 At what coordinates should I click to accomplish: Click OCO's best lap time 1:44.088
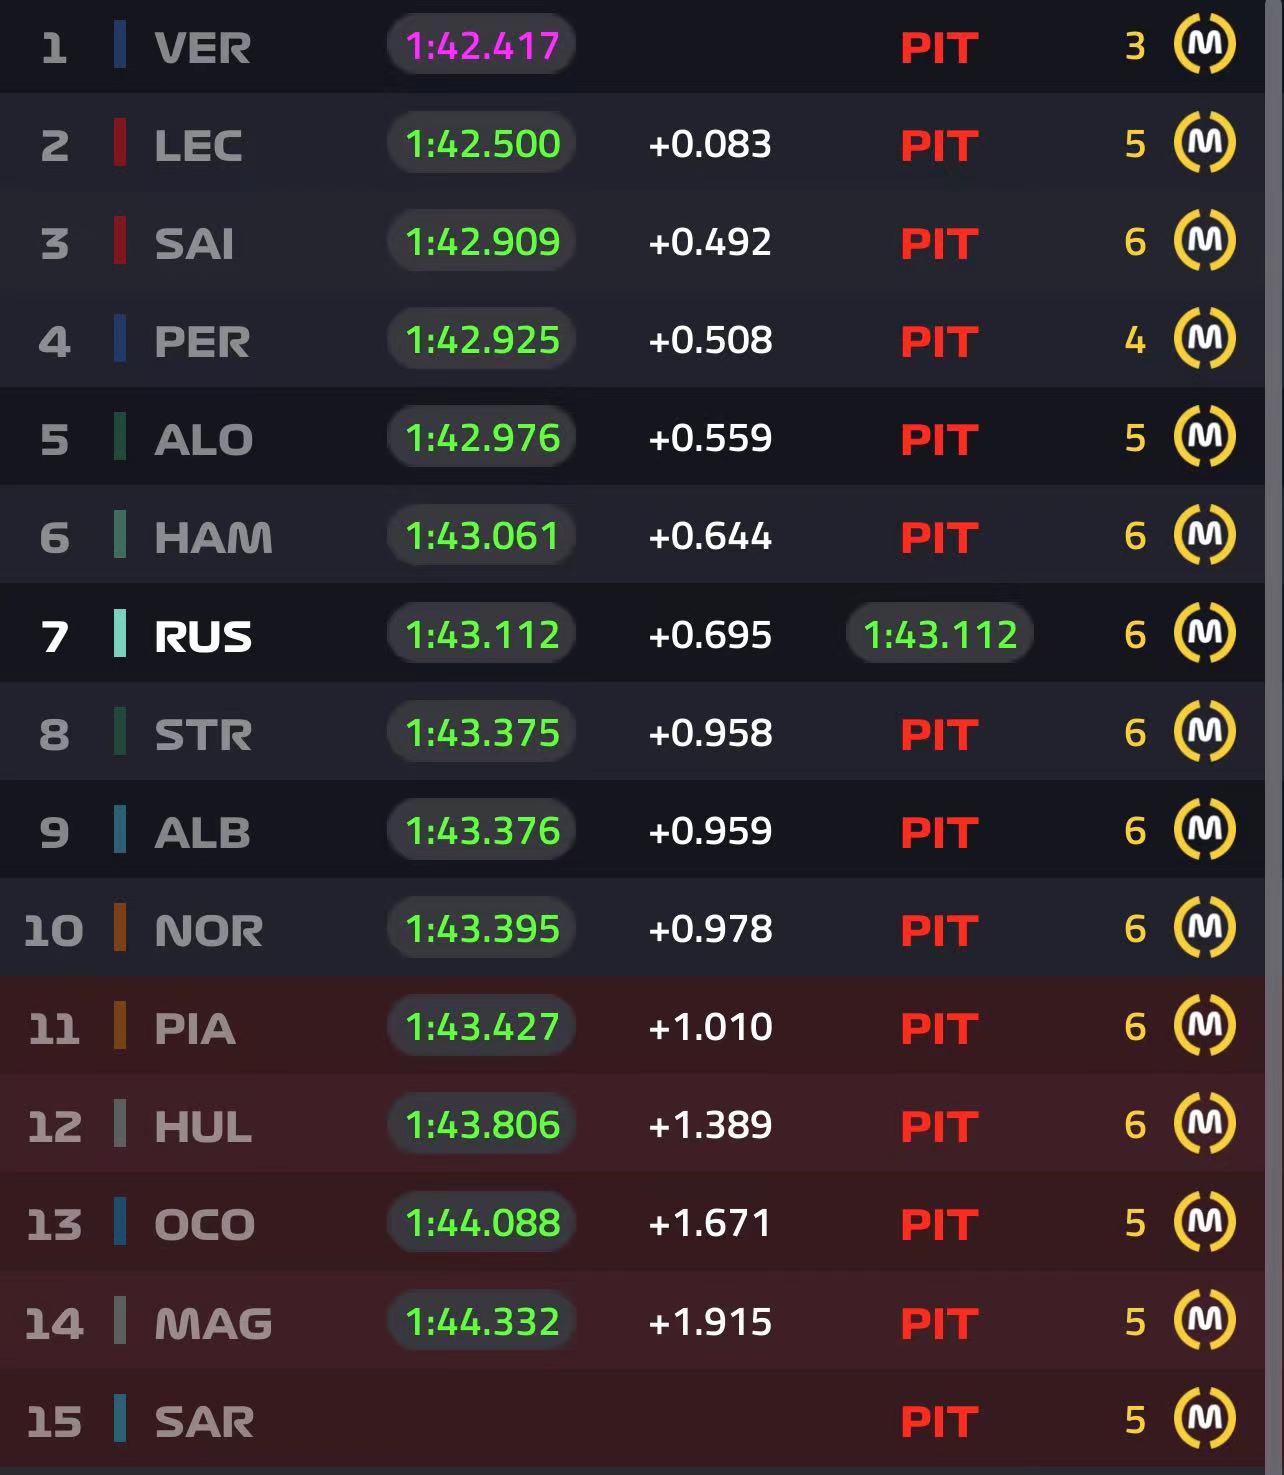(x=481, y=1222)
